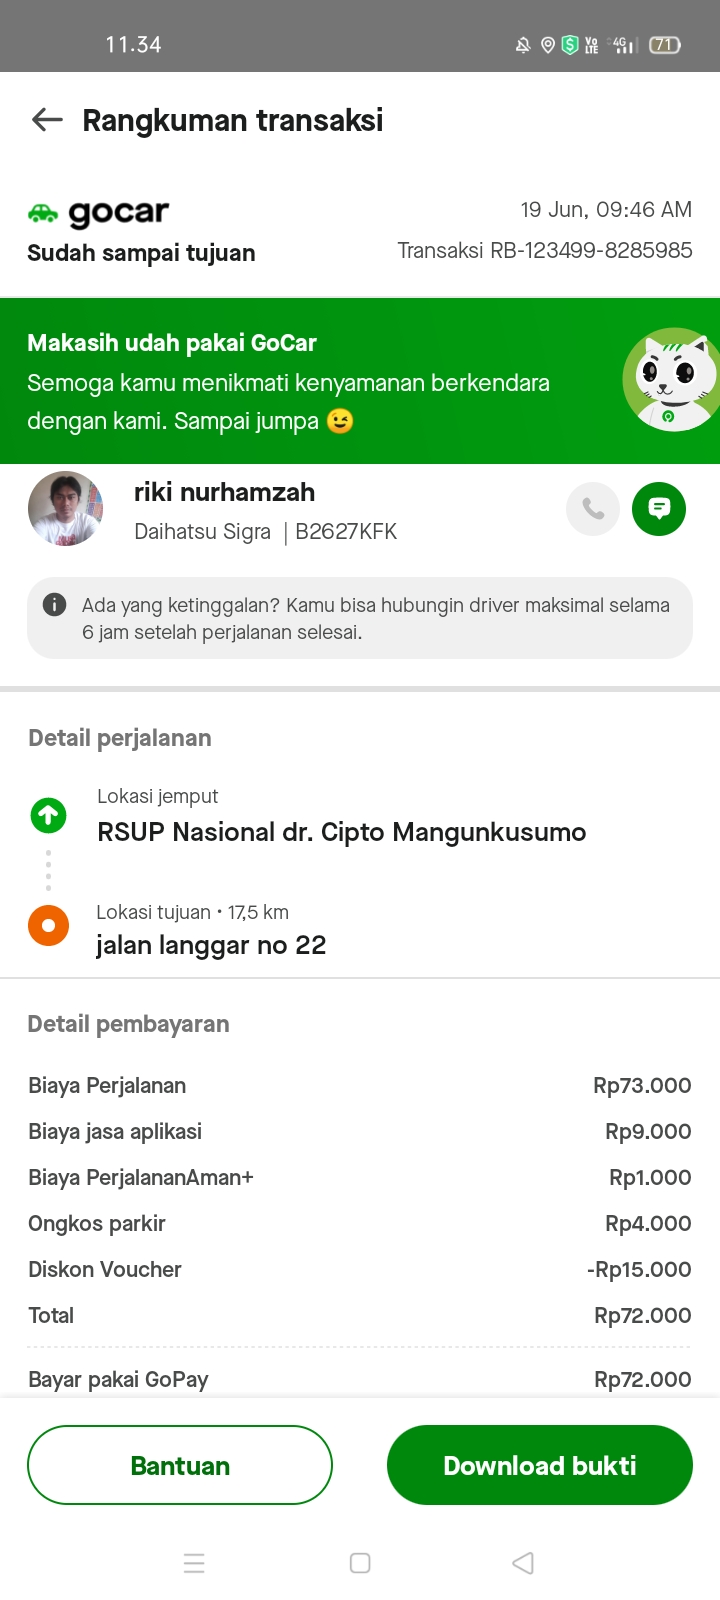Tap the orange destination marker icon
Screen dimensions: 720x1600
click(48, 925)
